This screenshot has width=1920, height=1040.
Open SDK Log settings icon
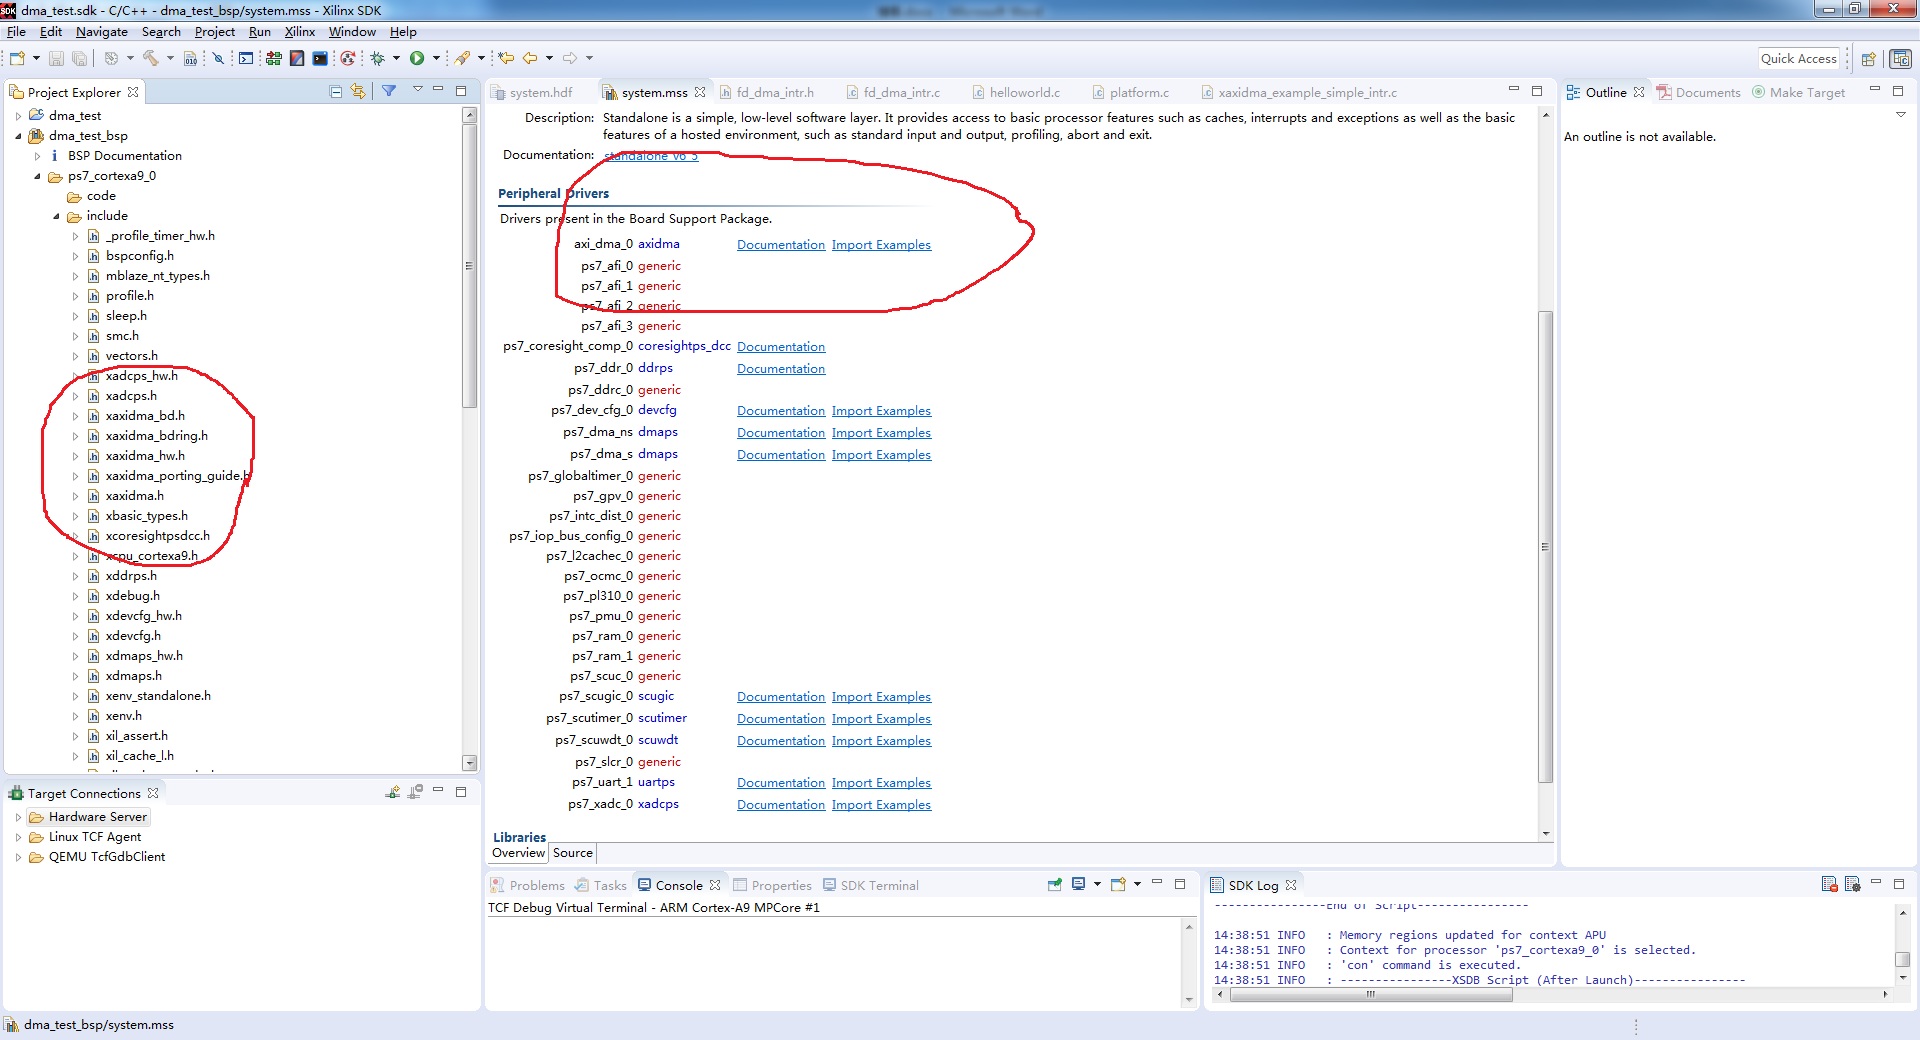click(x=1852, y=884)
